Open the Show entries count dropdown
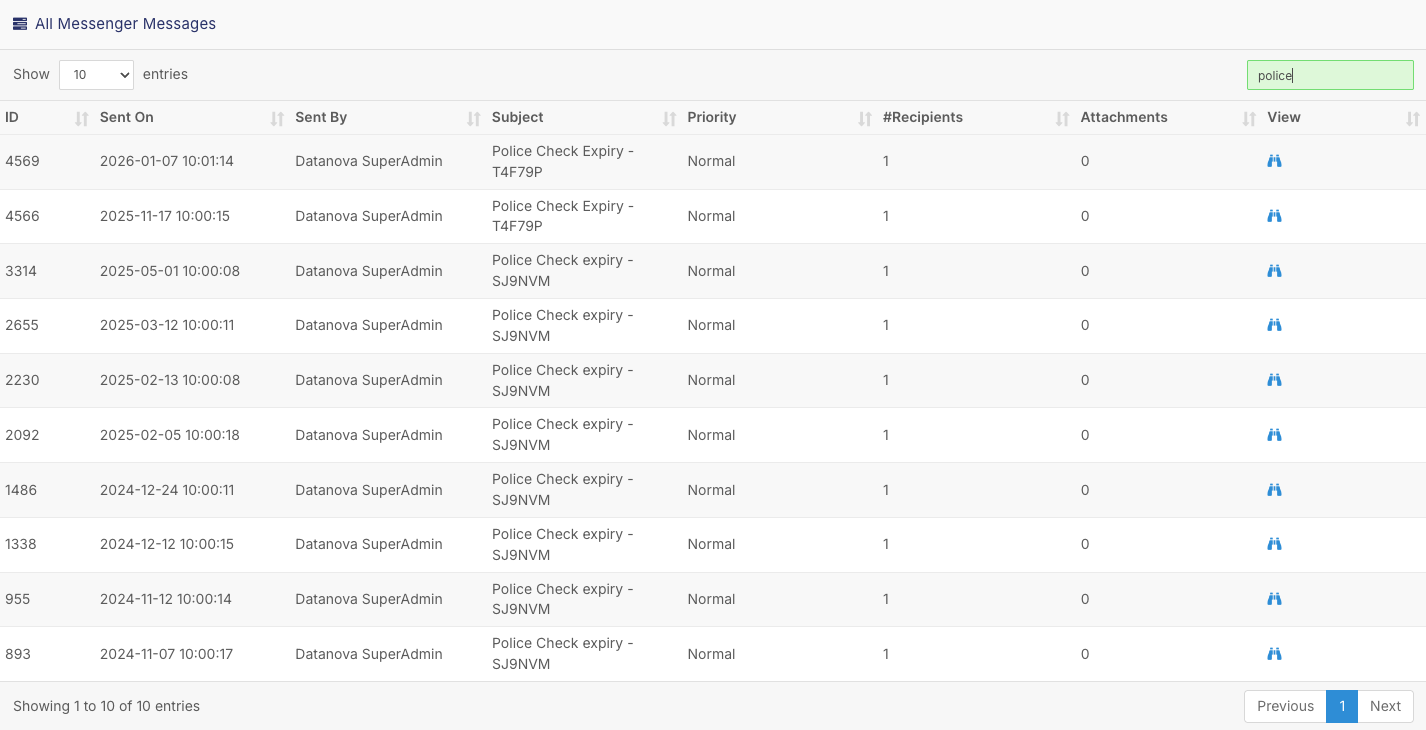The width and height of the screenshot is (1426, 730). (x=96, y=75)
